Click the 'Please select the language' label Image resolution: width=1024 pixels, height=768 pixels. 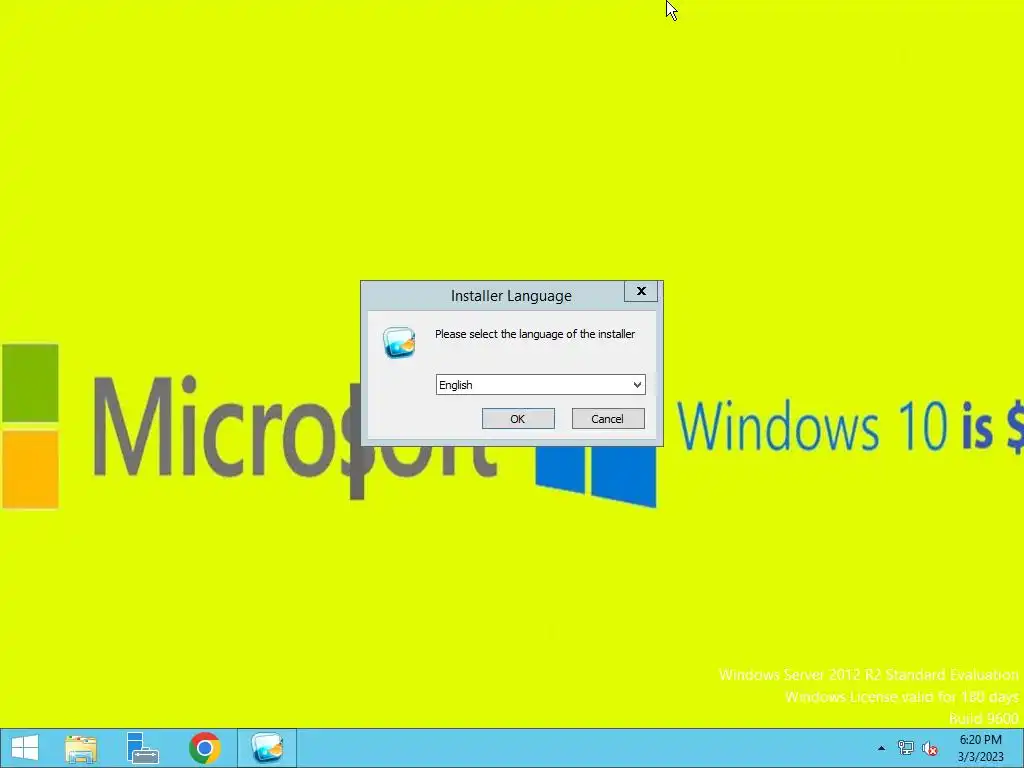[x=535, y=334]
